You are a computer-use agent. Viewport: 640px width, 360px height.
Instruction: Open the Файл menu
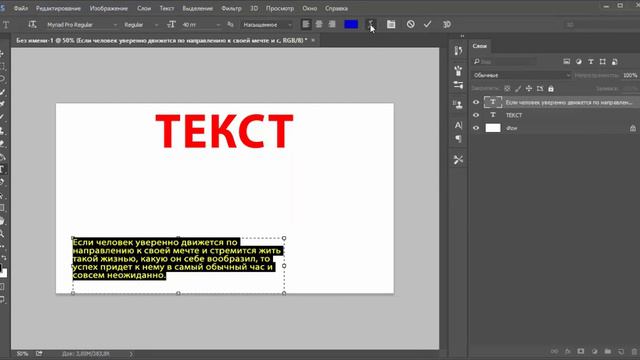[21, 8]
